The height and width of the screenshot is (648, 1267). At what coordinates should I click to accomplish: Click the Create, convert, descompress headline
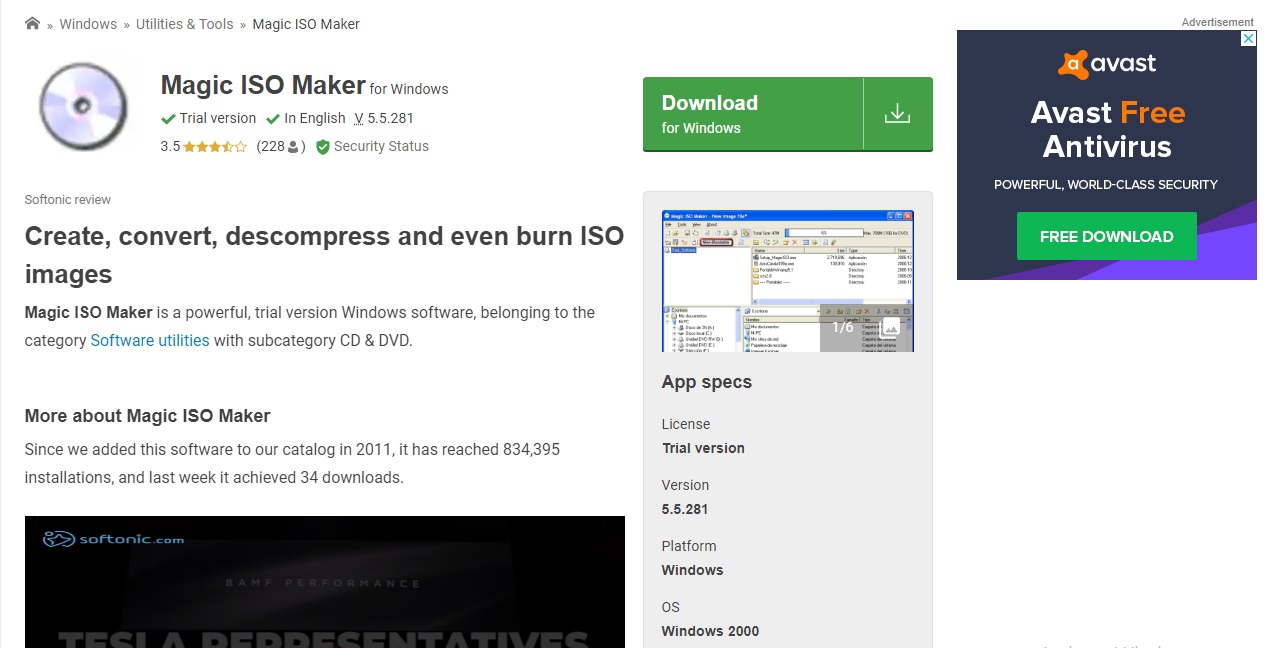[x=324, y=255]
